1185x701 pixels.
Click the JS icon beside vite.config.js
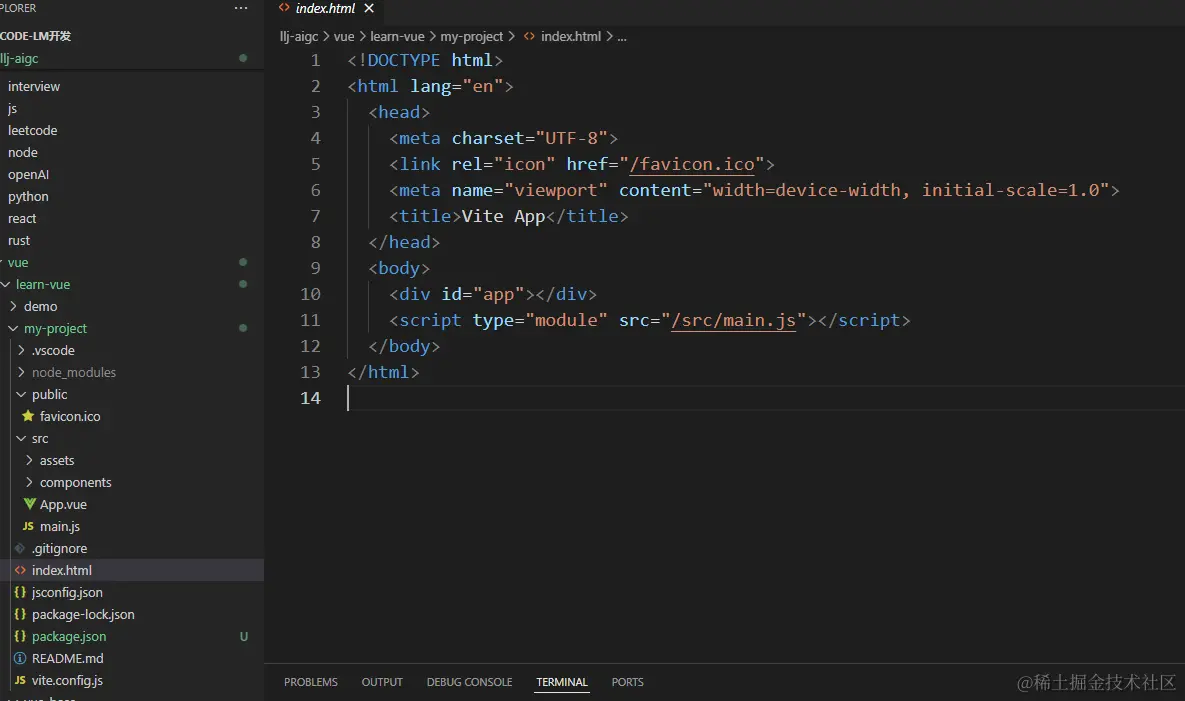click(20, 680)
